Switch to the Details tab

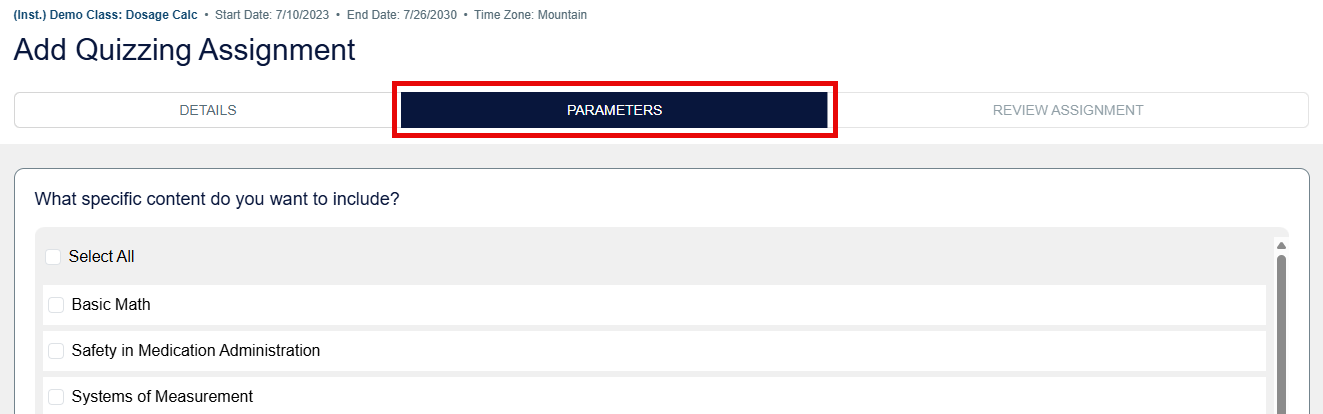[x=207, y=110]
